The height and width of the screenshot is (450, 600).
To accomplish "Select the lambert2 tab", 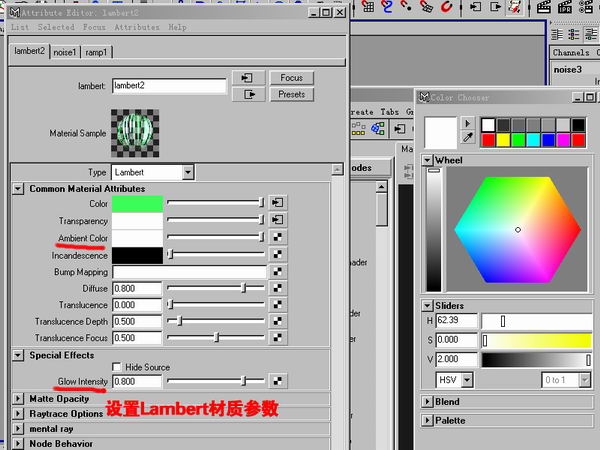I will tap(29, 51).
